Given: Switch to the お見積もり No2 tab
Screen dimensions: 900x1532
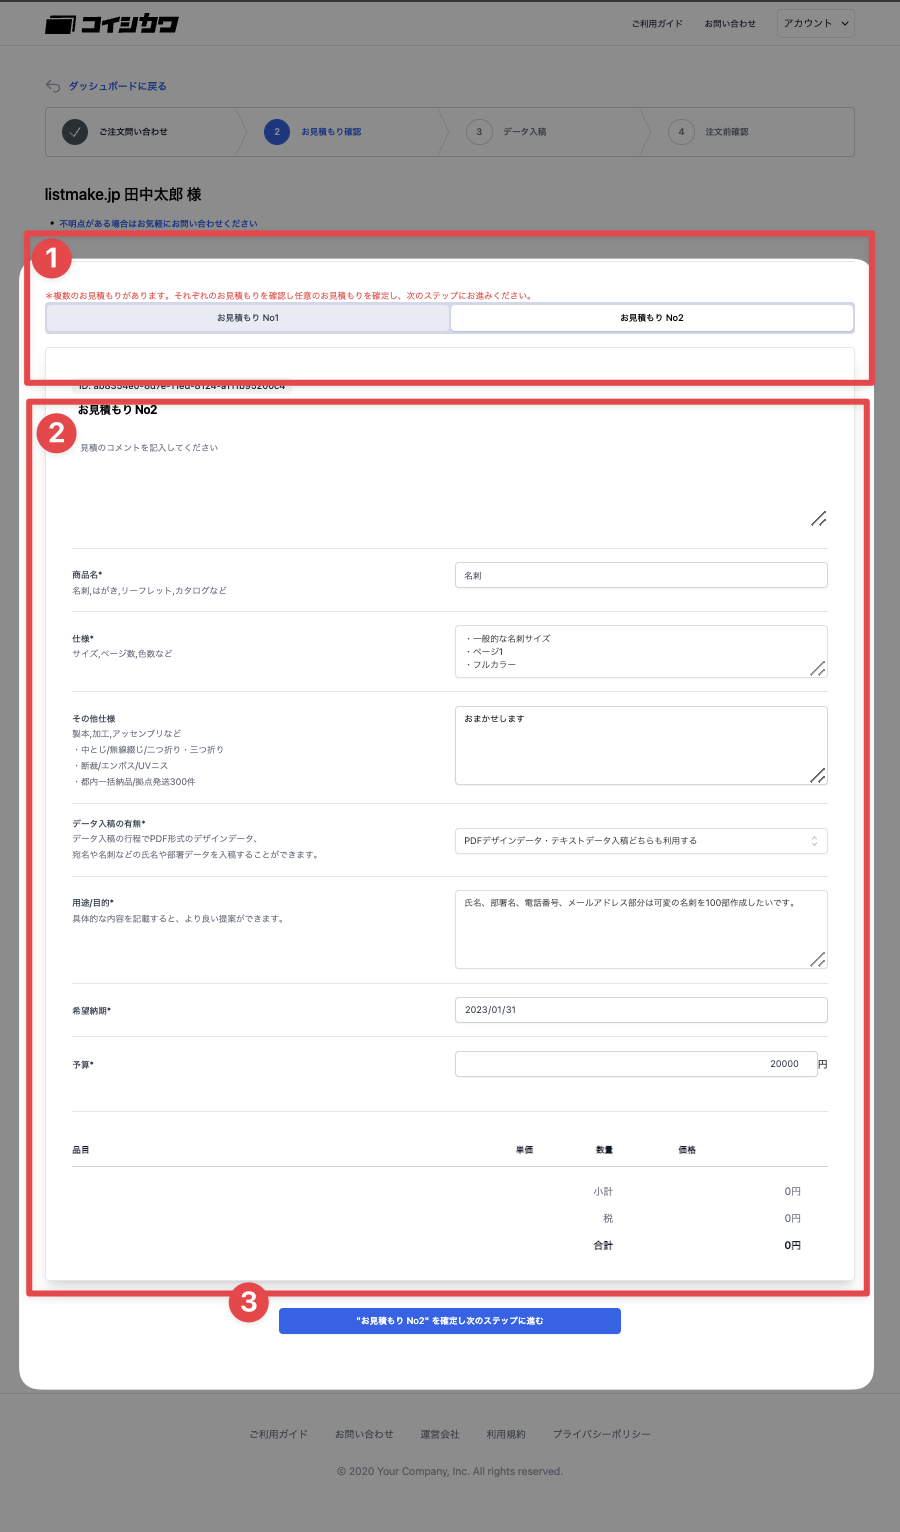Looking at the screenshot, I should [652, 318].
